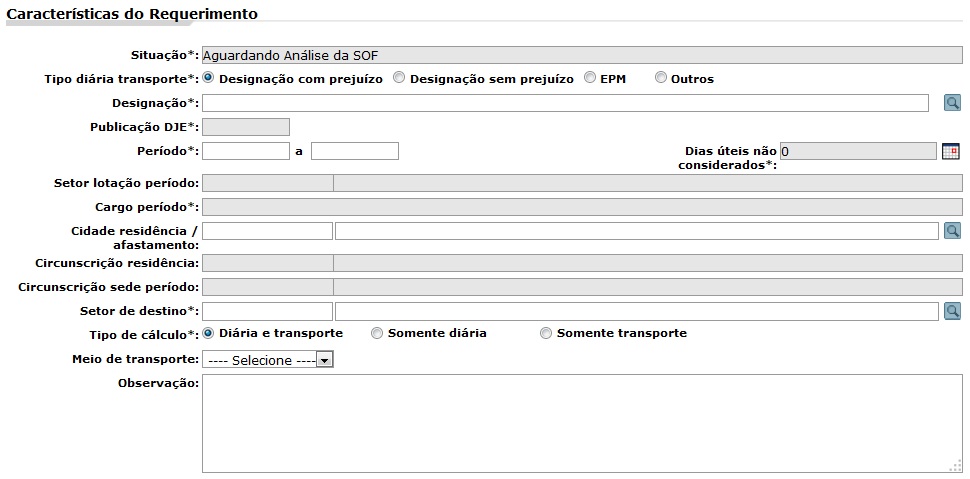Viewport: 970px width, 479px height.
Task: Click the Cidade residência code field
Action: point(267,231)
